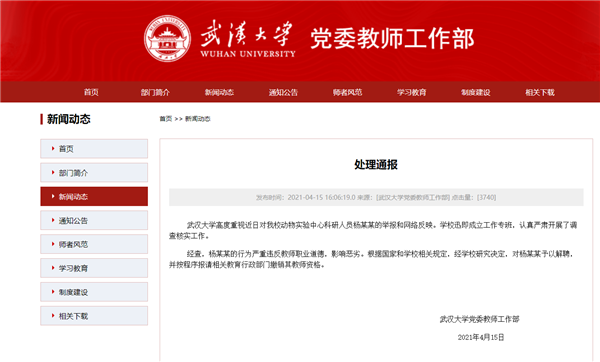Open 首页 in the top navigation bar
Screen dimensions: 600x362
coord(91,92)
